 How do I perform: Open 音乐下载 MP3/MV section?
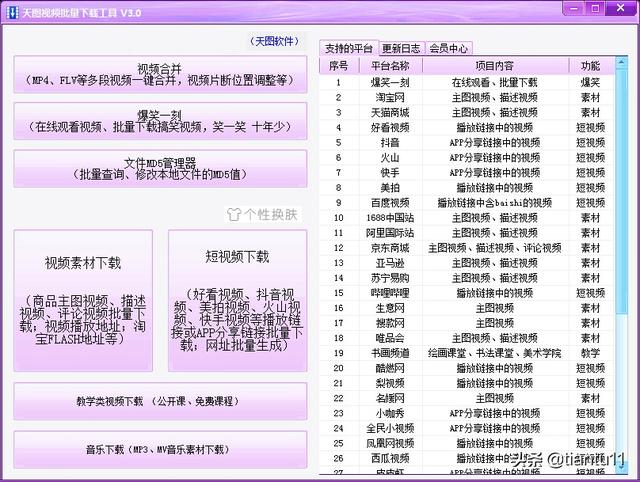(160, 449)
